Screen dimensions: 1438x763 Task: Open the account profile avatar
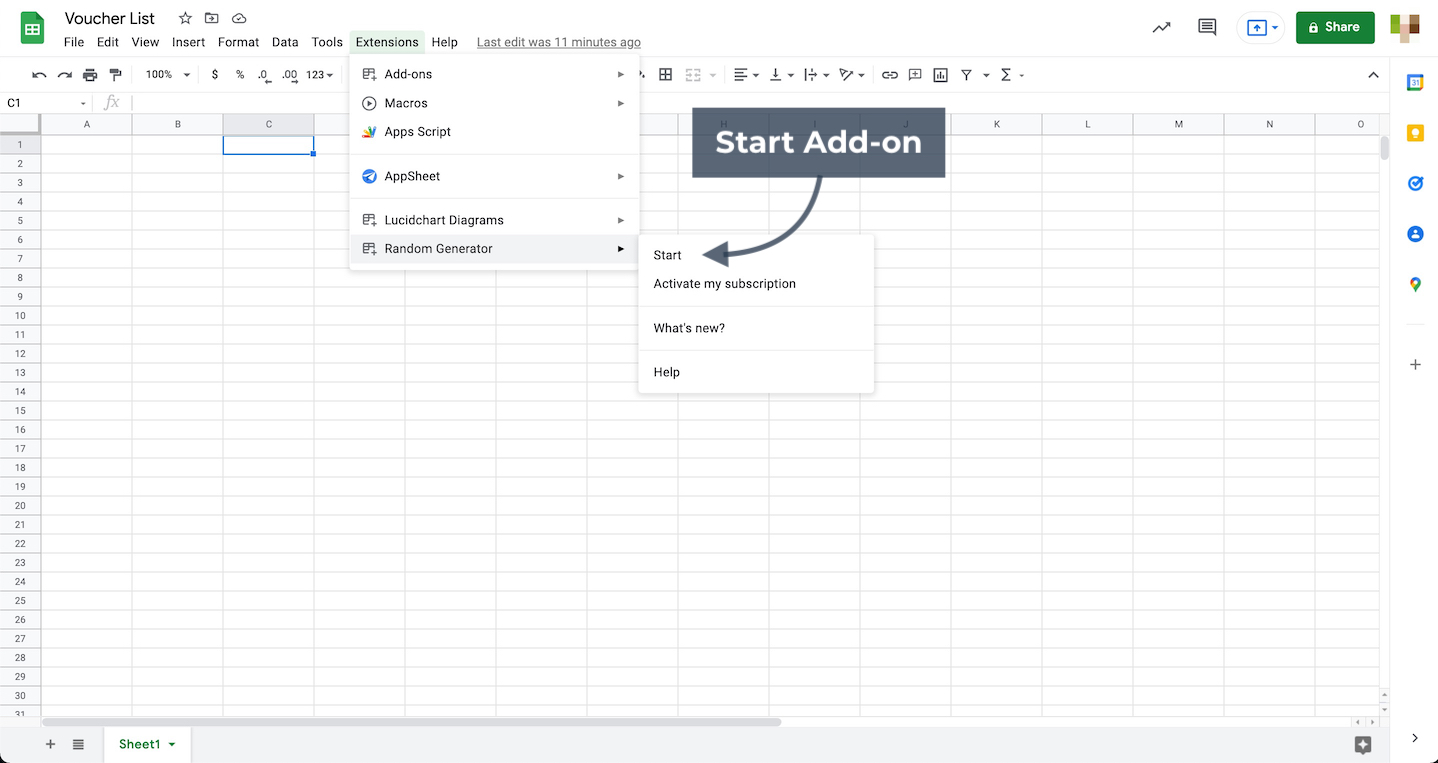[x=1405, y=28]
